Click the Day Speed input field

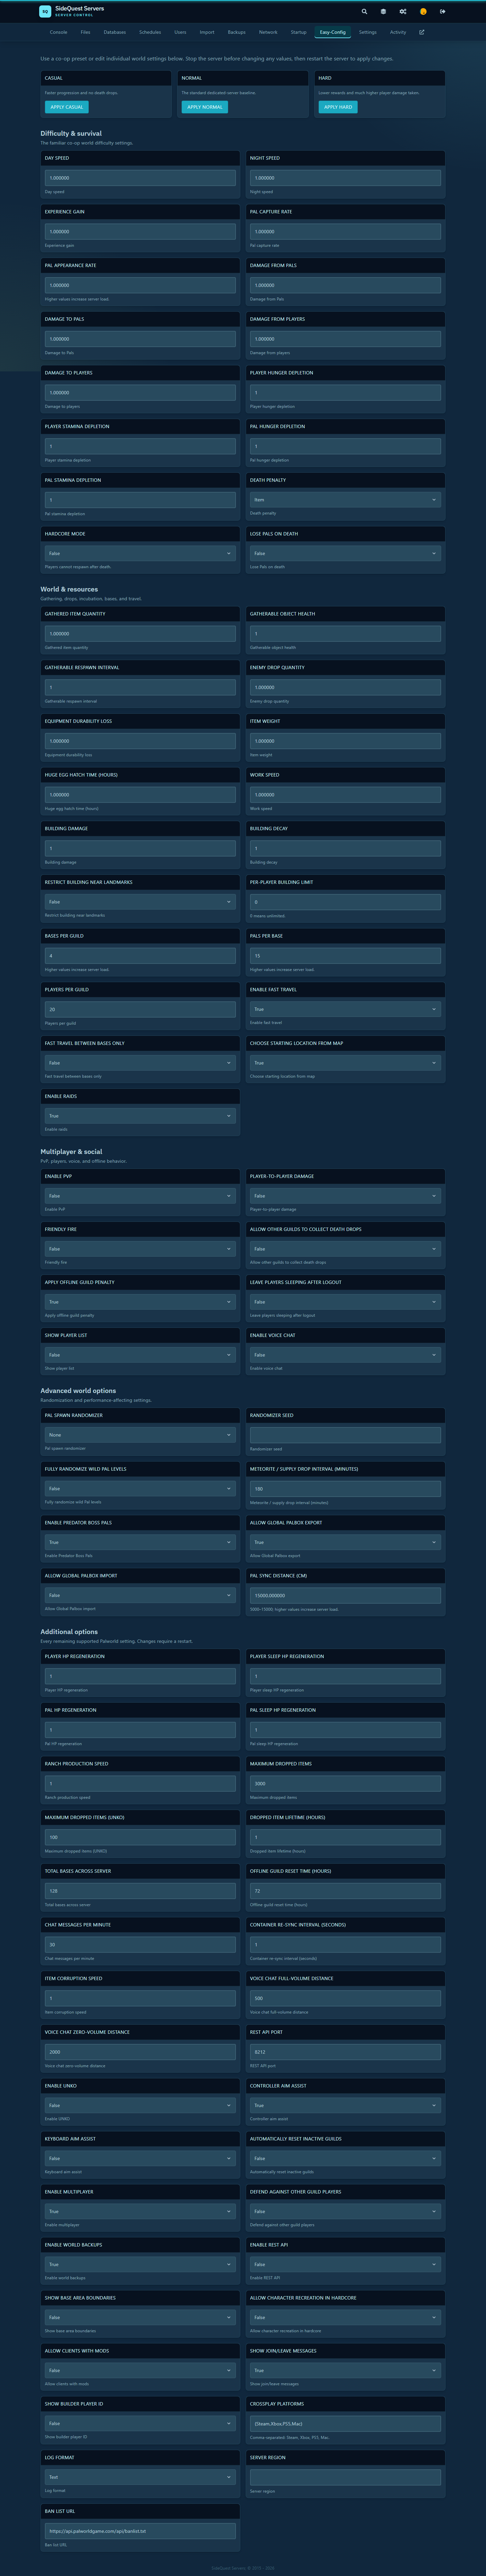tap(140, 178)
